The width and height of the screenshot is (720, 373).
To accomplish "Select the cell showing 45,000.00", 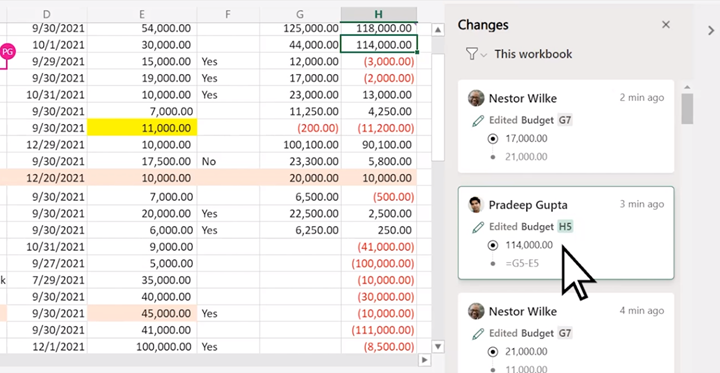I will [142, 313].
